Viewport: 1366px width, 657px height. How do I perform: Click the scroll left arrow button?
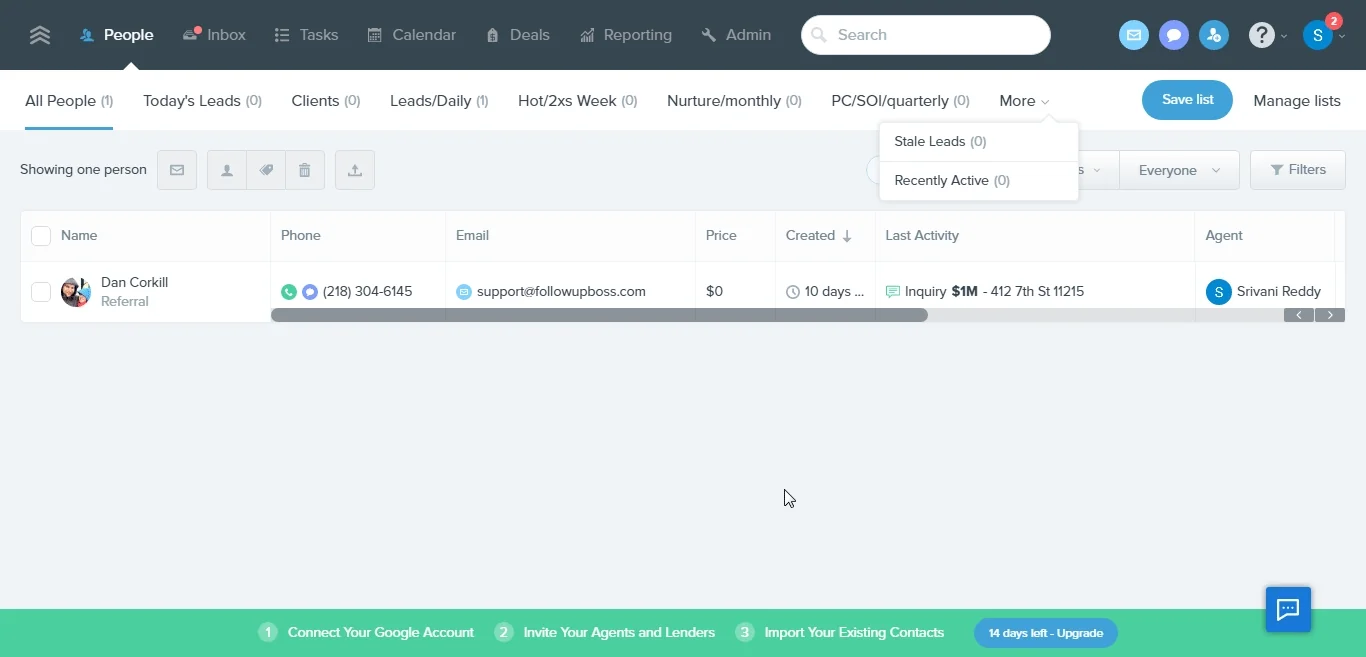[1299, 315]
